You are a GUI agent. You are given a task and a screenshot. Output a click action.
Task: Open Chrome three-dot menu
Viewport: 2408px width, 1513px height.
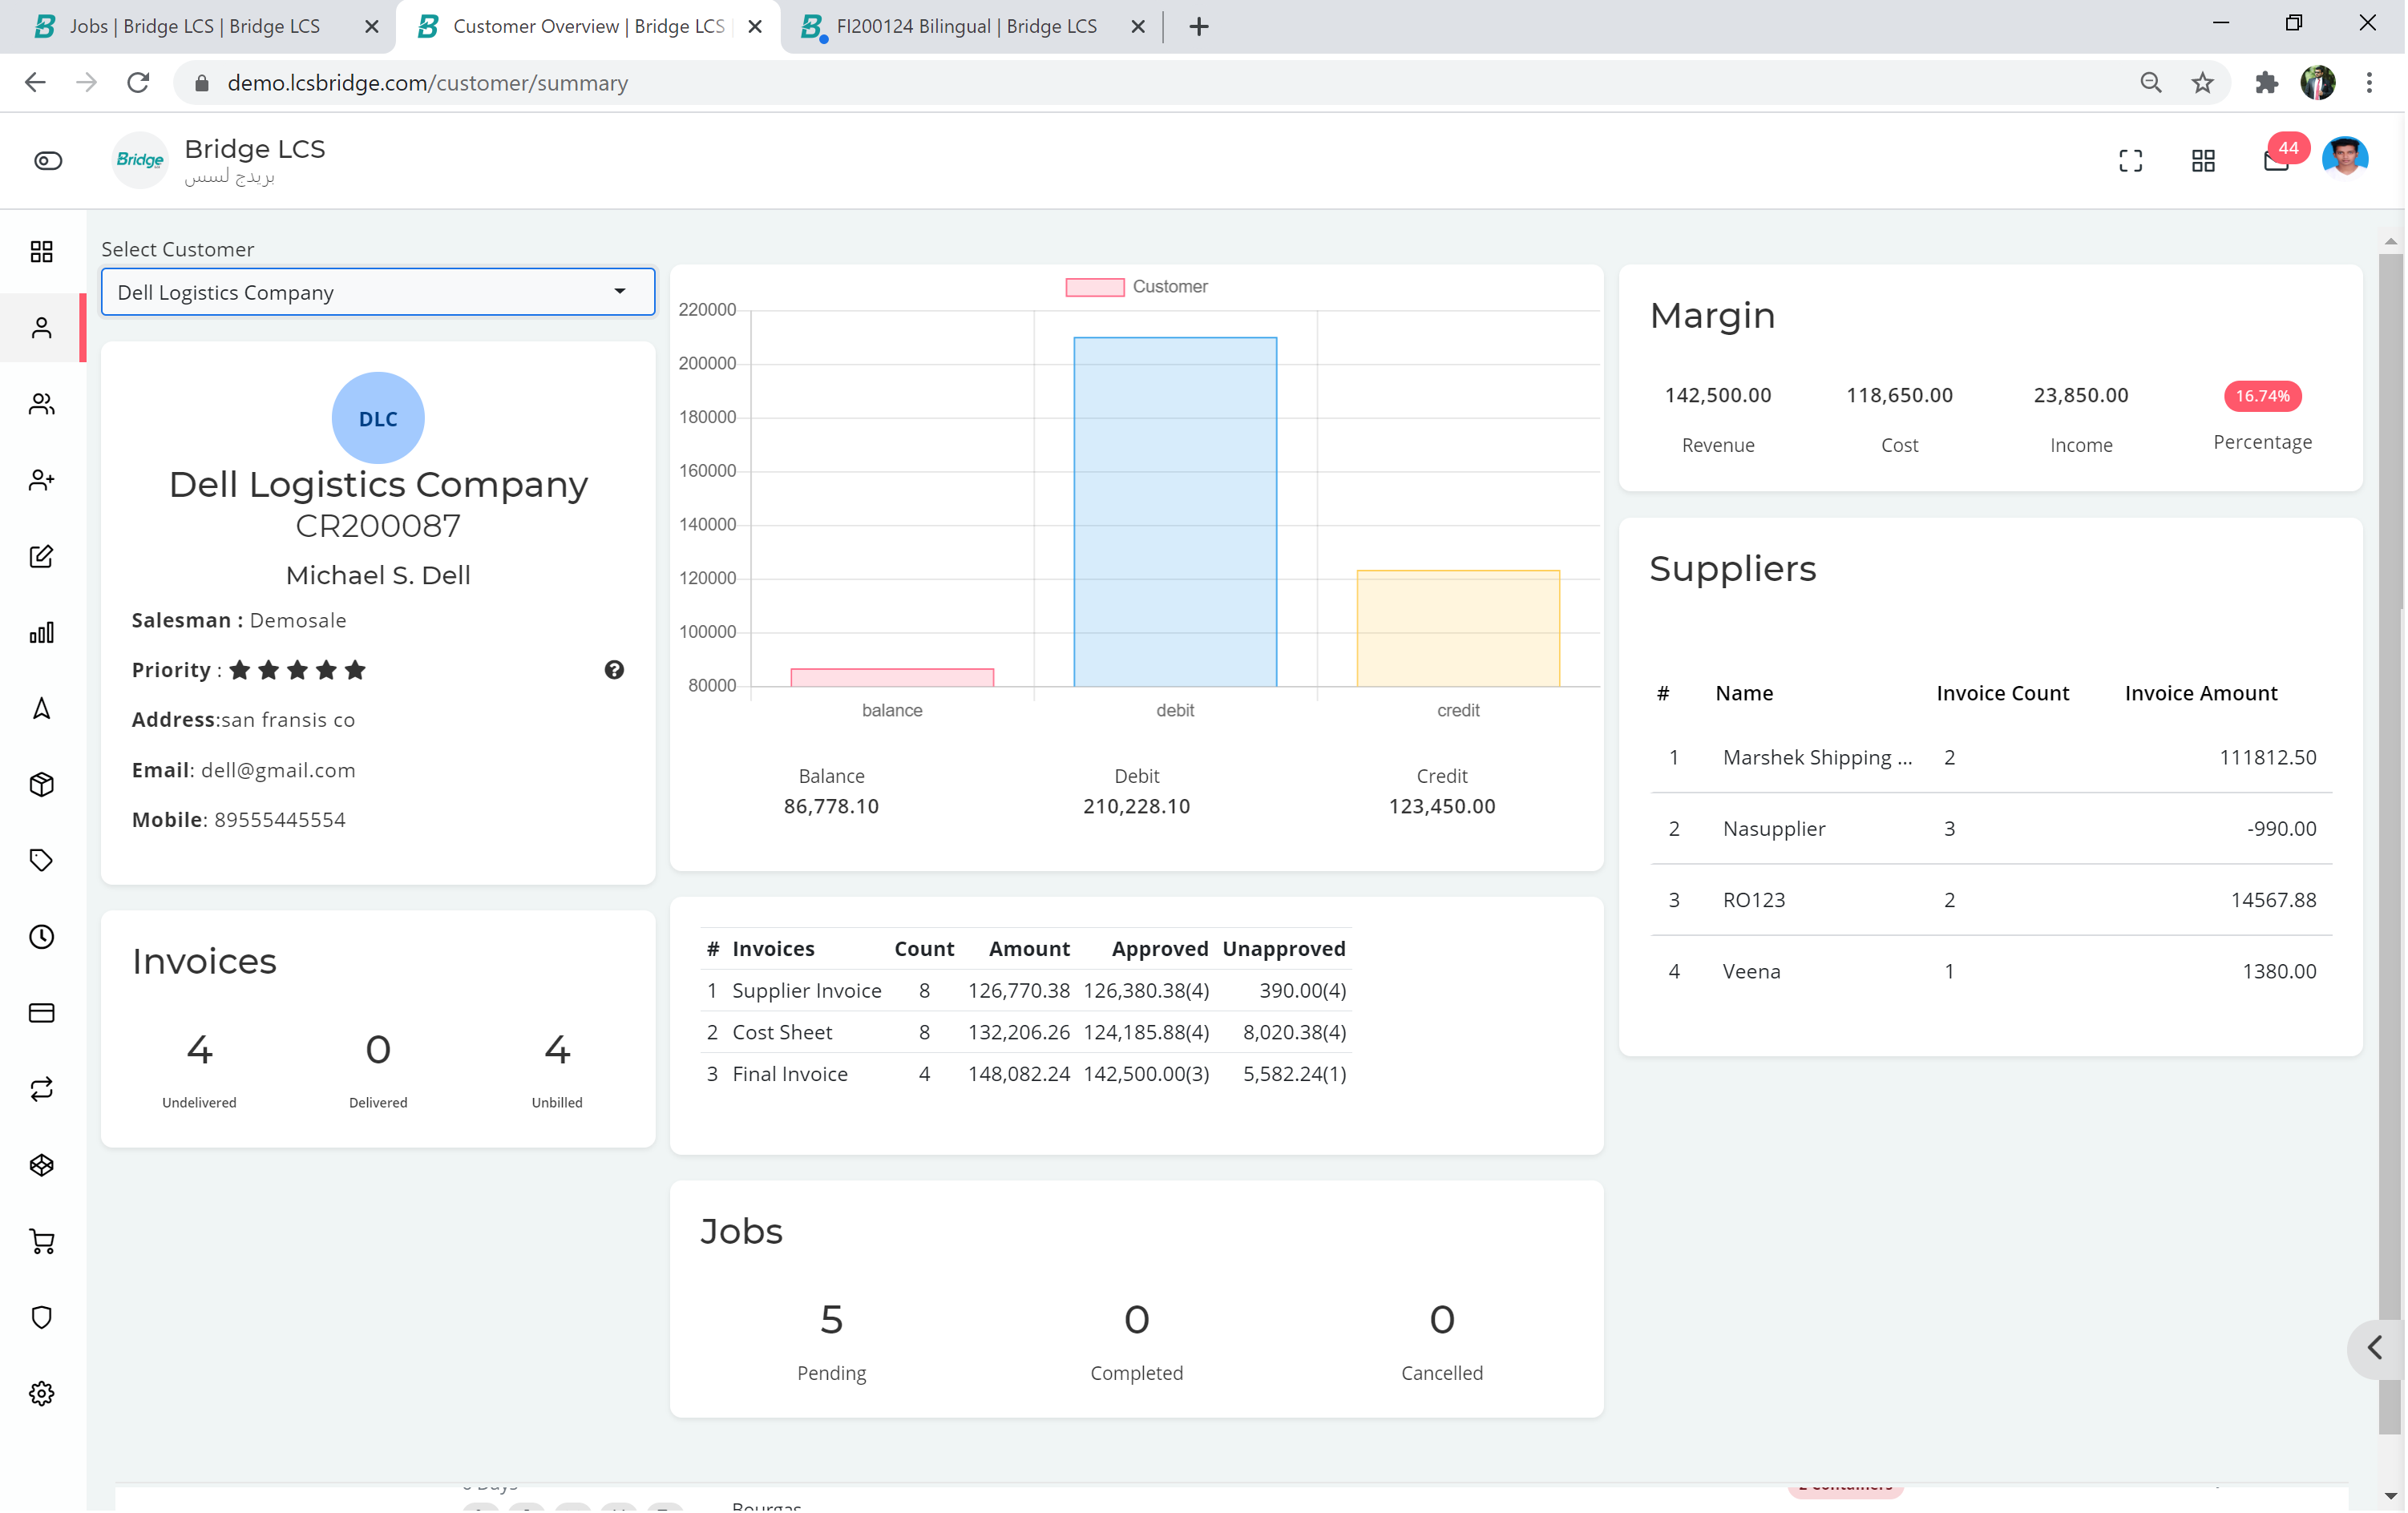tap(2369, 83)
